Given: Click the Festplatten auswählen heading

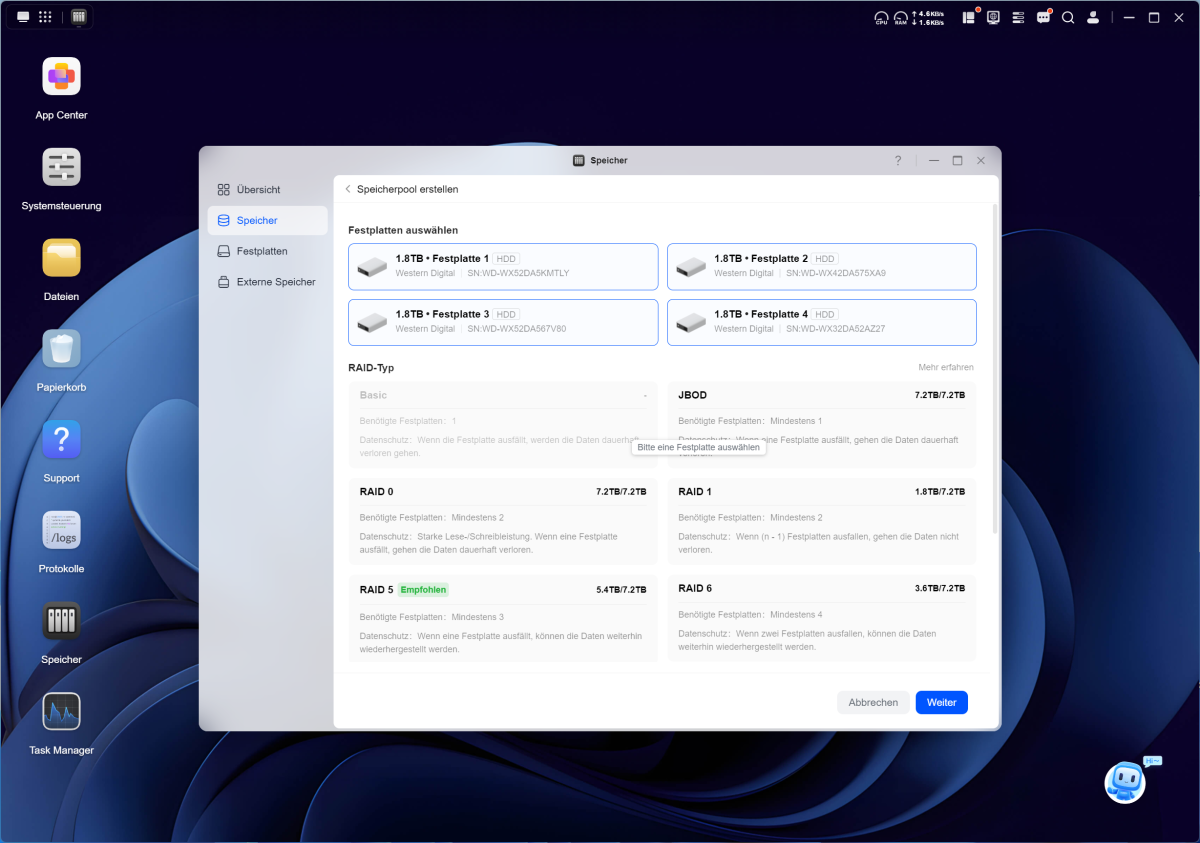Looking at the screenshot, I should point(403,230).
